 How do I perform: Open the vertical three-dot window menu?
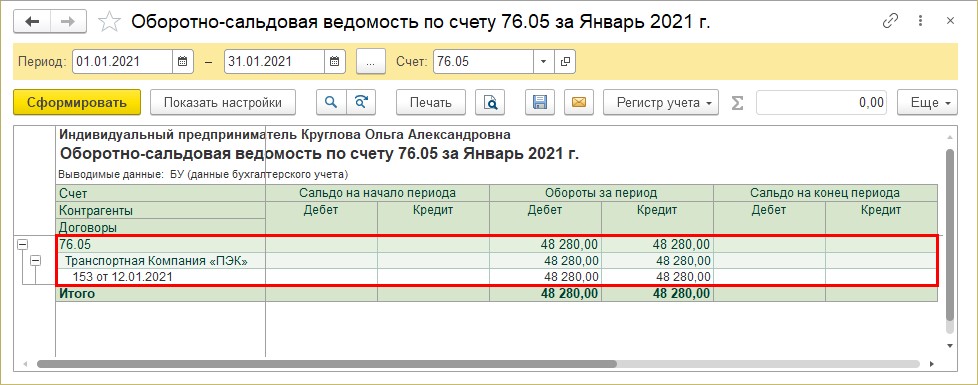tap(921, 21)
